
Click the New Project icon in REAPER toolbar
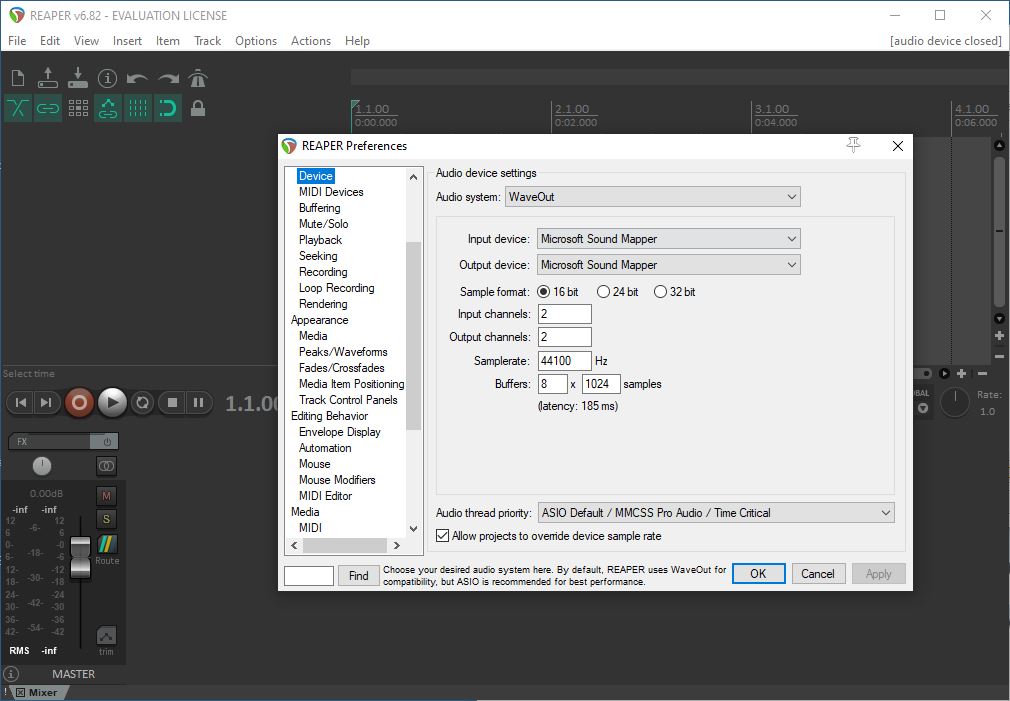(x=18, y=78)
